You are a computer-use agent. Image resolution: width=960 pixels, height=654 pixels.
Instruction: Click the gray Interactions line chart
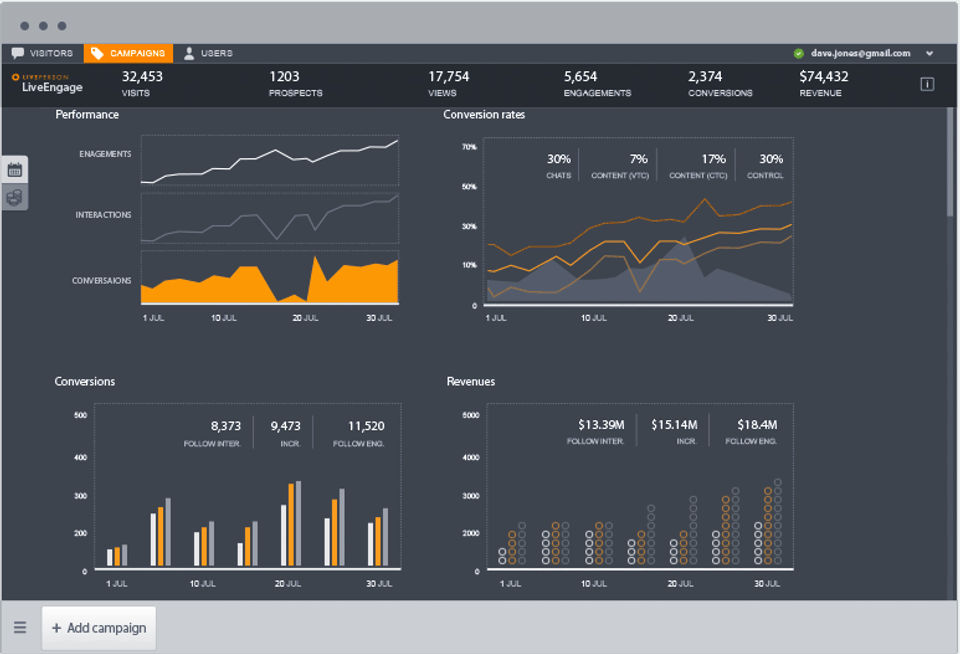point(270,218)
